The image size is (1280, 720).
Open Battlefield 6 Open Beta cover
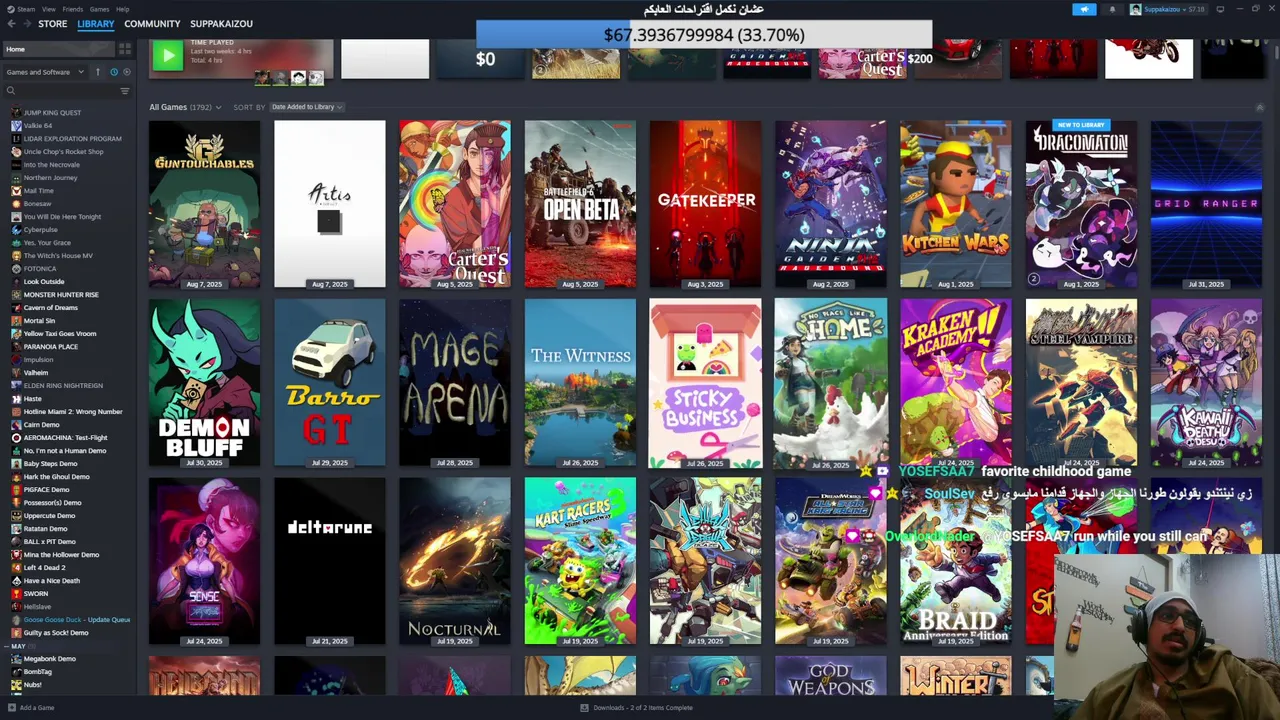click(x=580, y=204)
